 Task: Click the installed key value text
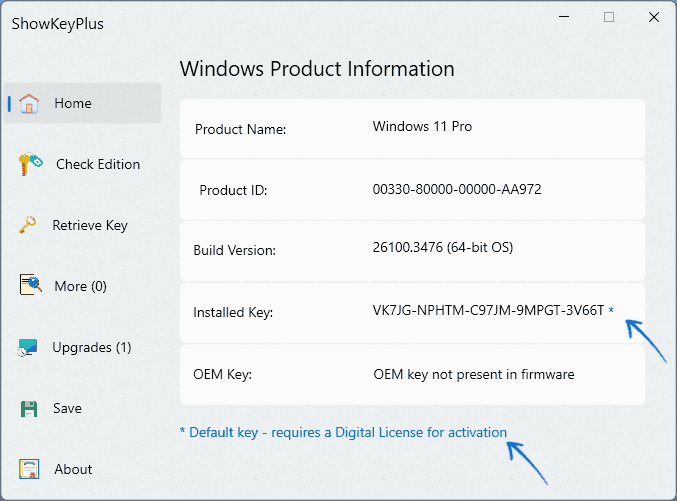coord(488,311)
